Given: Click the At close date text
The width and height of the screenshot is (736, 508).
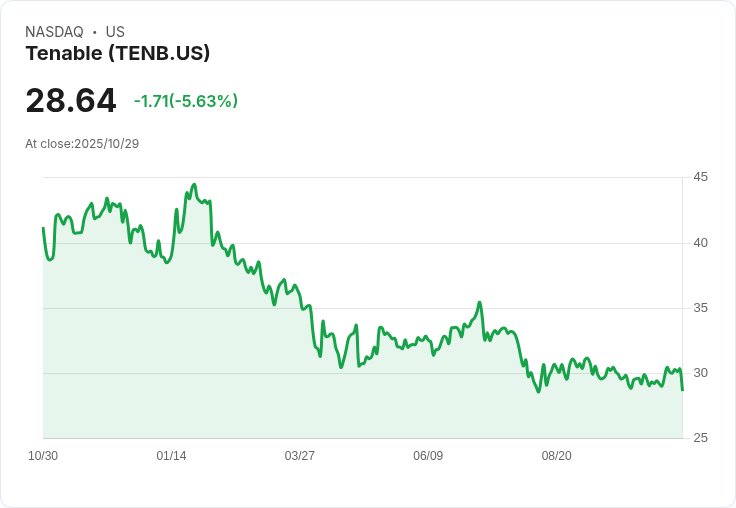Looking at the screenshot, I should coord(82,144).
